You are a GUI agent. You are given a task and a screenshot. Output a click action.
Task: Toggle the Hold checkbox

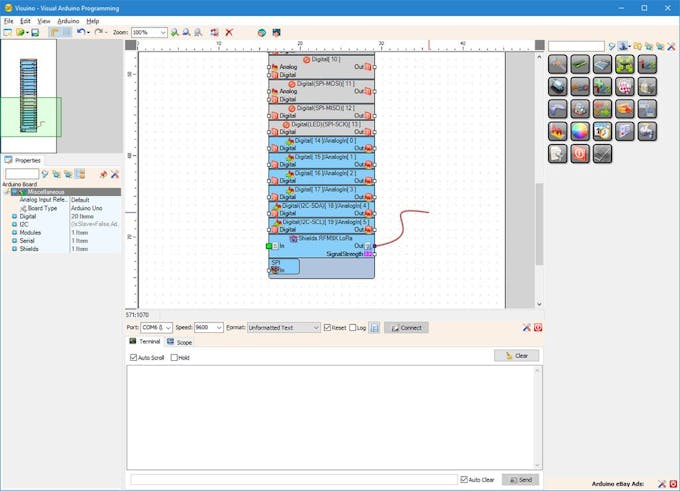tap(174, 357)
